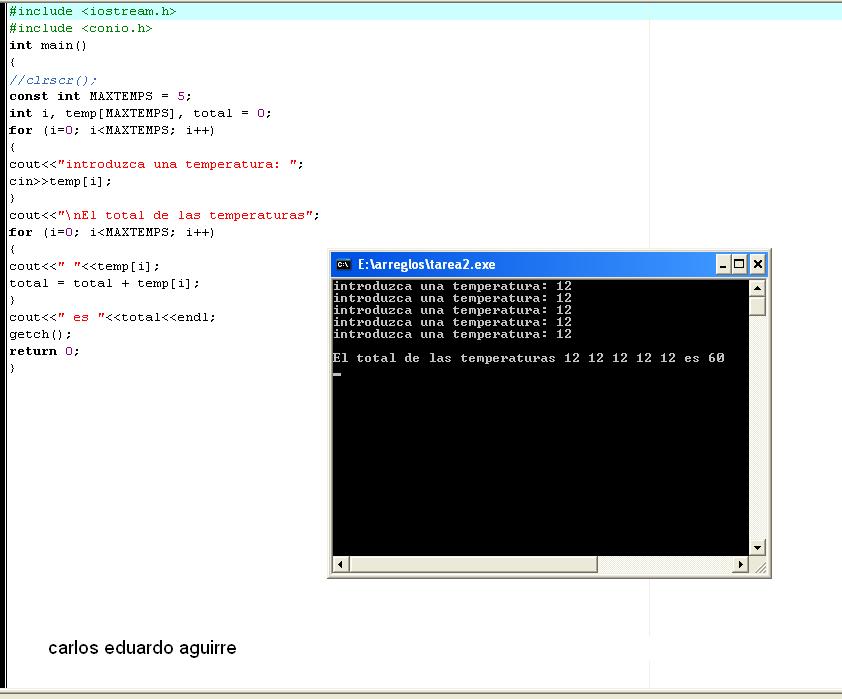Image resolution: width=842 pixels, height=699 pixels.
Task: Click the console horizontal scrollbar thumb
Action: (x=473, y=564)
